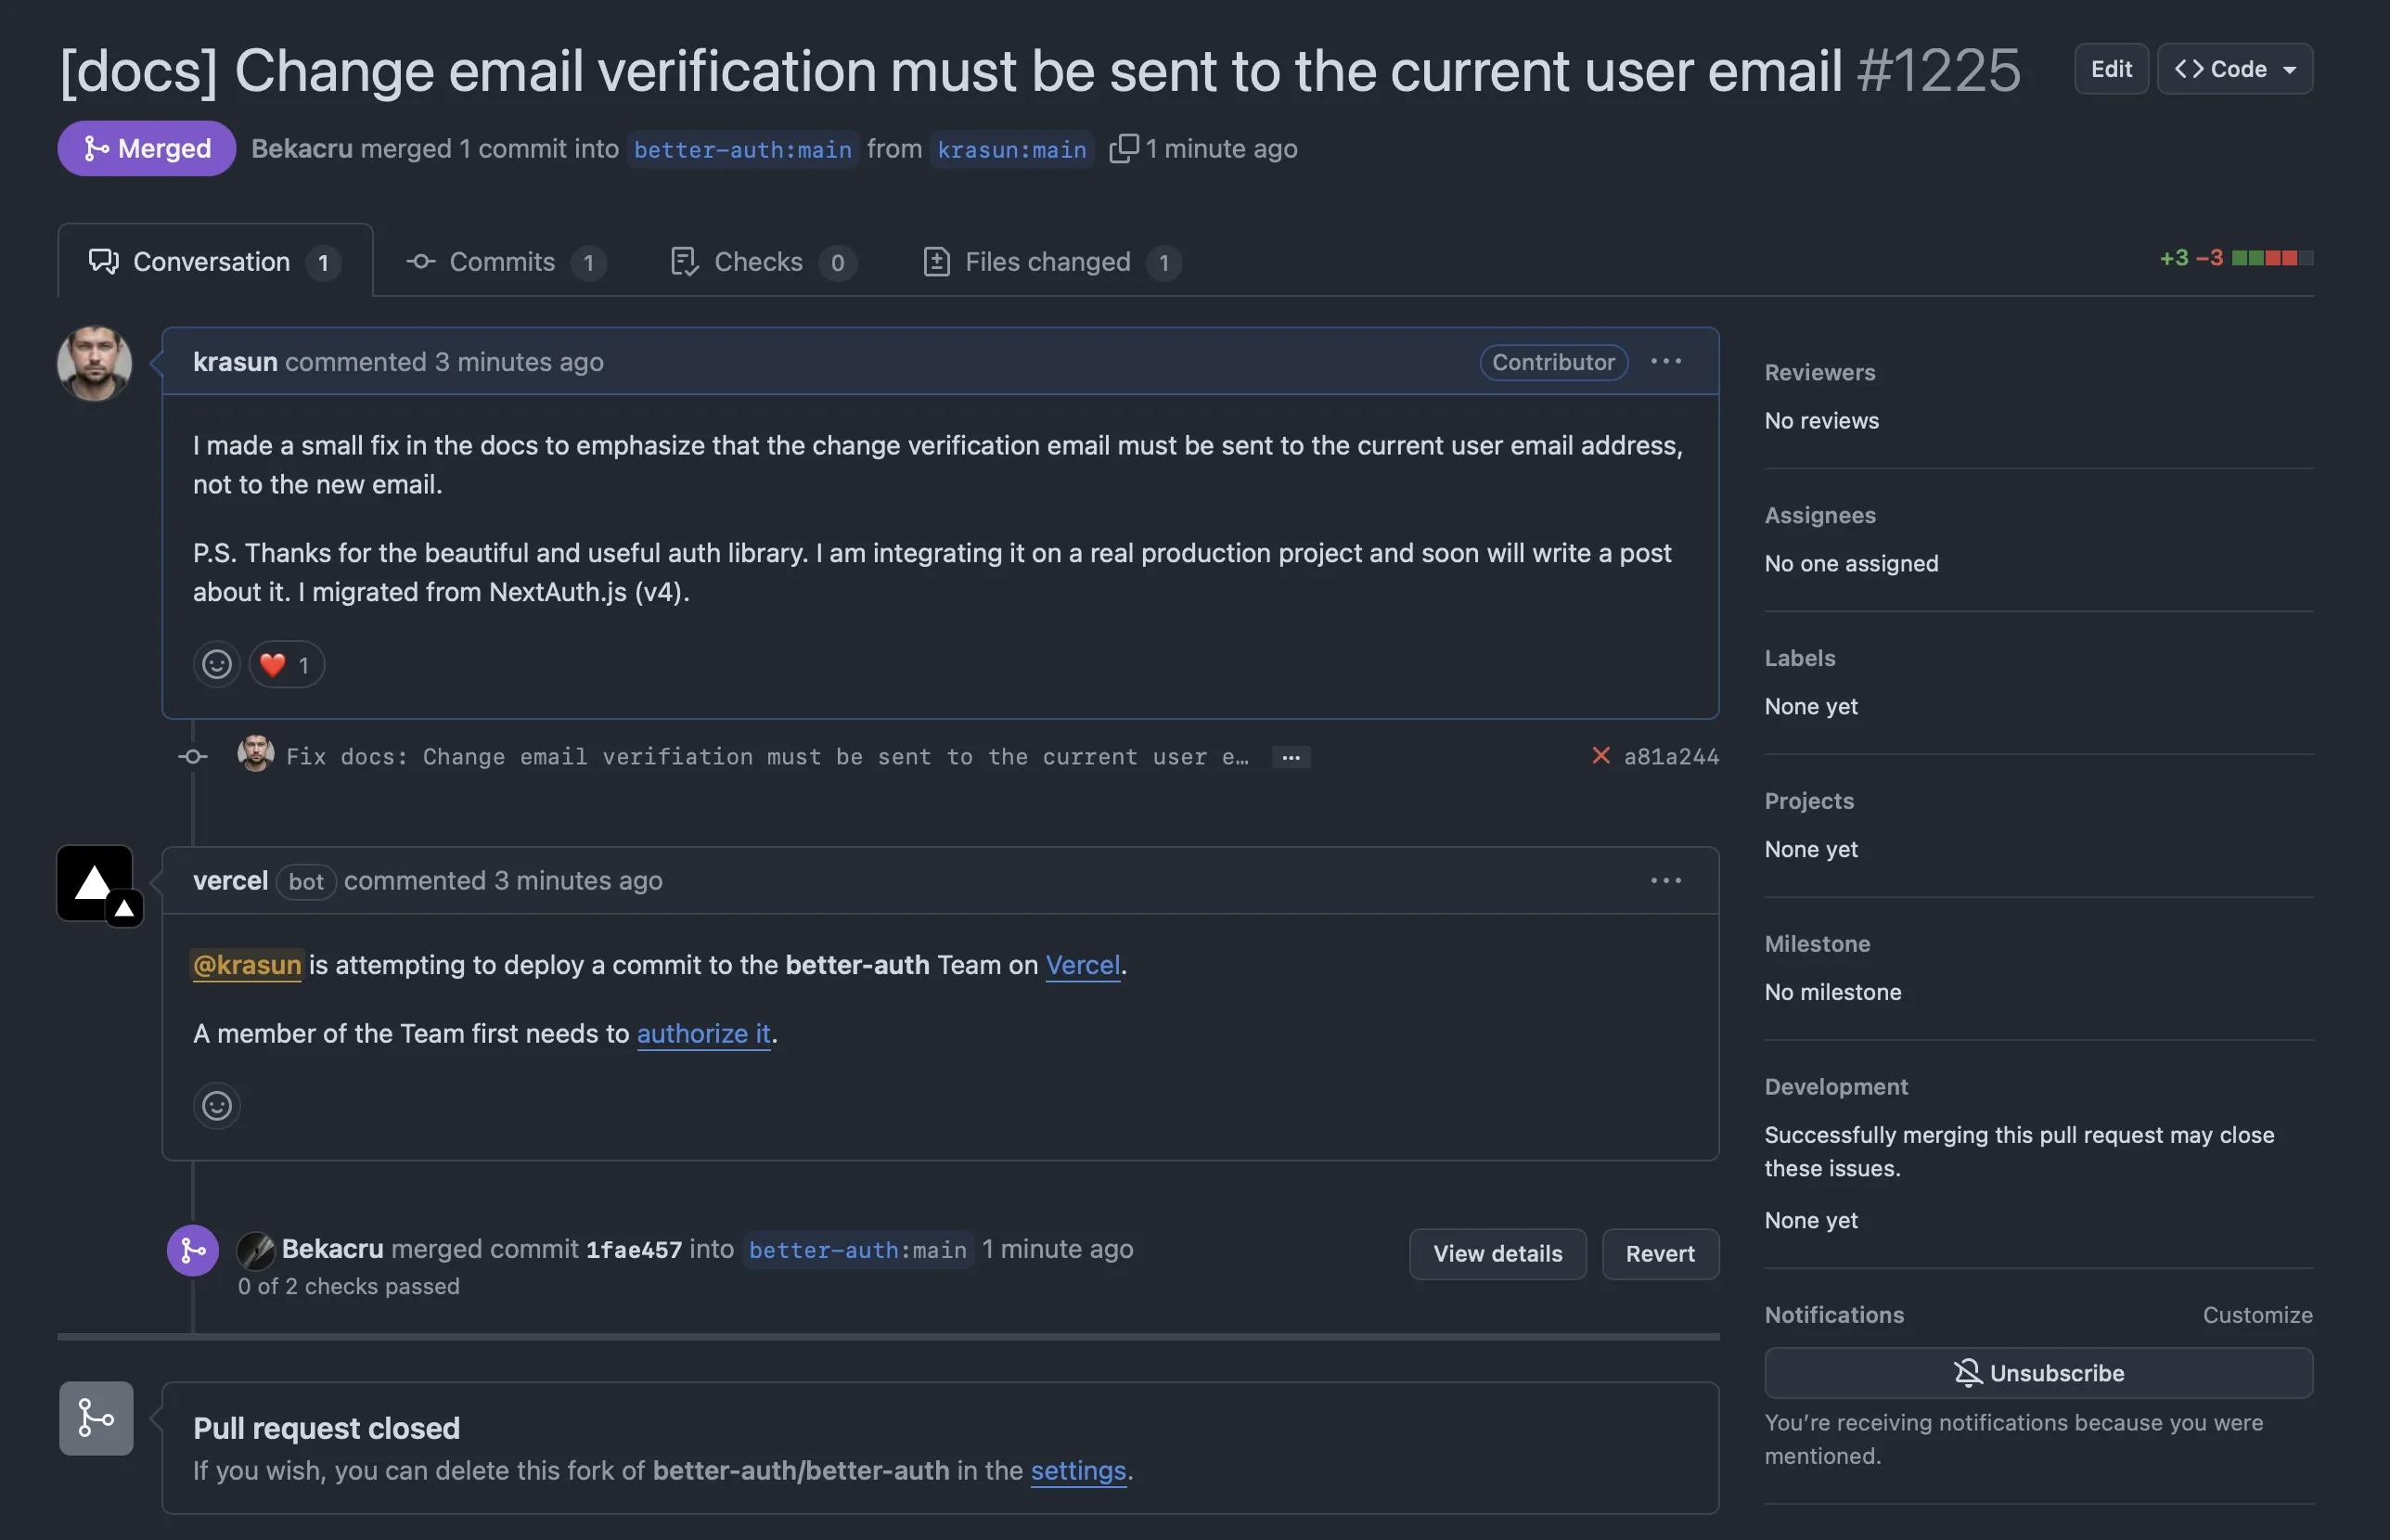Open the kebab menu on krasun's comment
The width and height of the screenshot is (2390, 1540).
(1665, 362)
